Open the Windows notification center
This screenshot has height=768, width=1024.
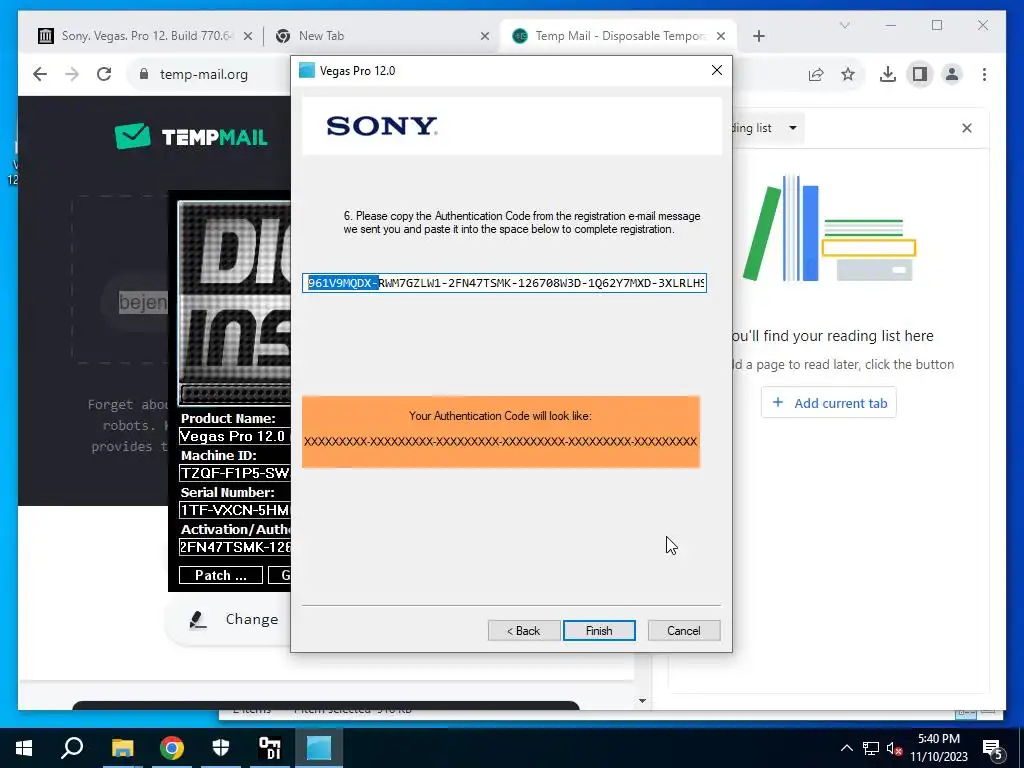[x=992, y=749]
